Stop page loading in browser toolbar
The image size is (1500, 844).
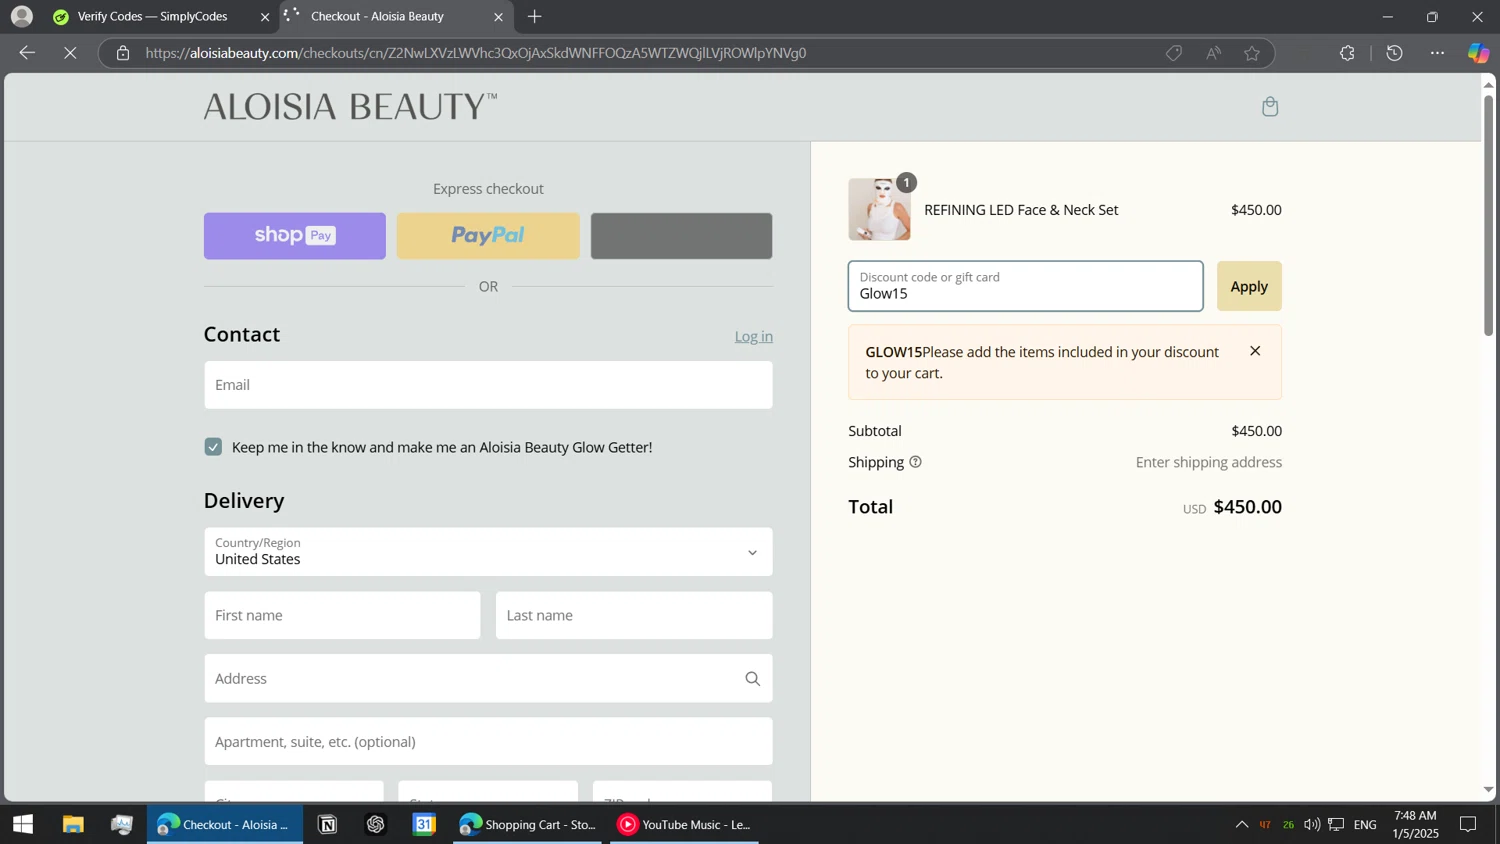click(70, 53)
